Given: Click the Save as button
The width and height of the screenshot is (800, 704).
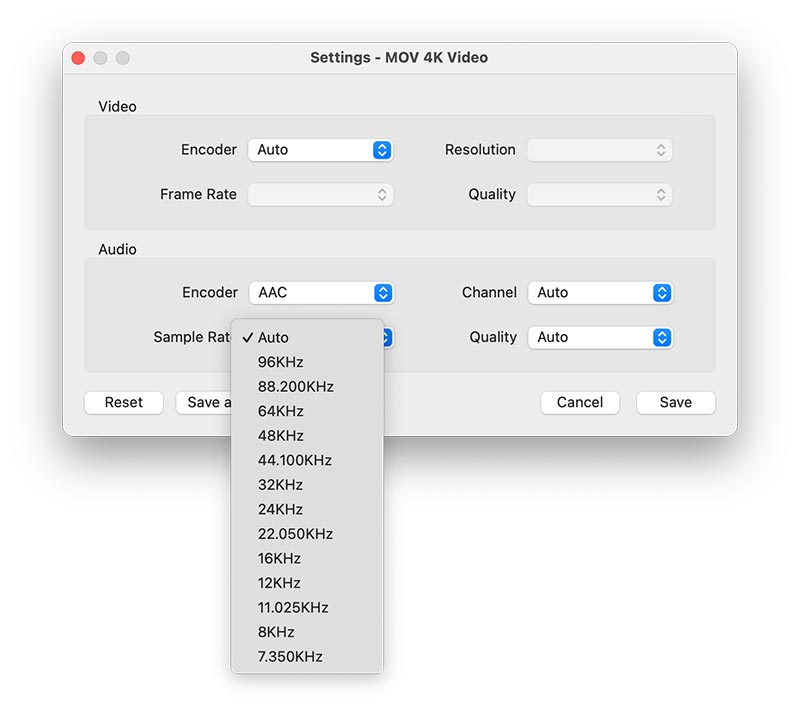Looking at the screenshot, I should (208, 402).
